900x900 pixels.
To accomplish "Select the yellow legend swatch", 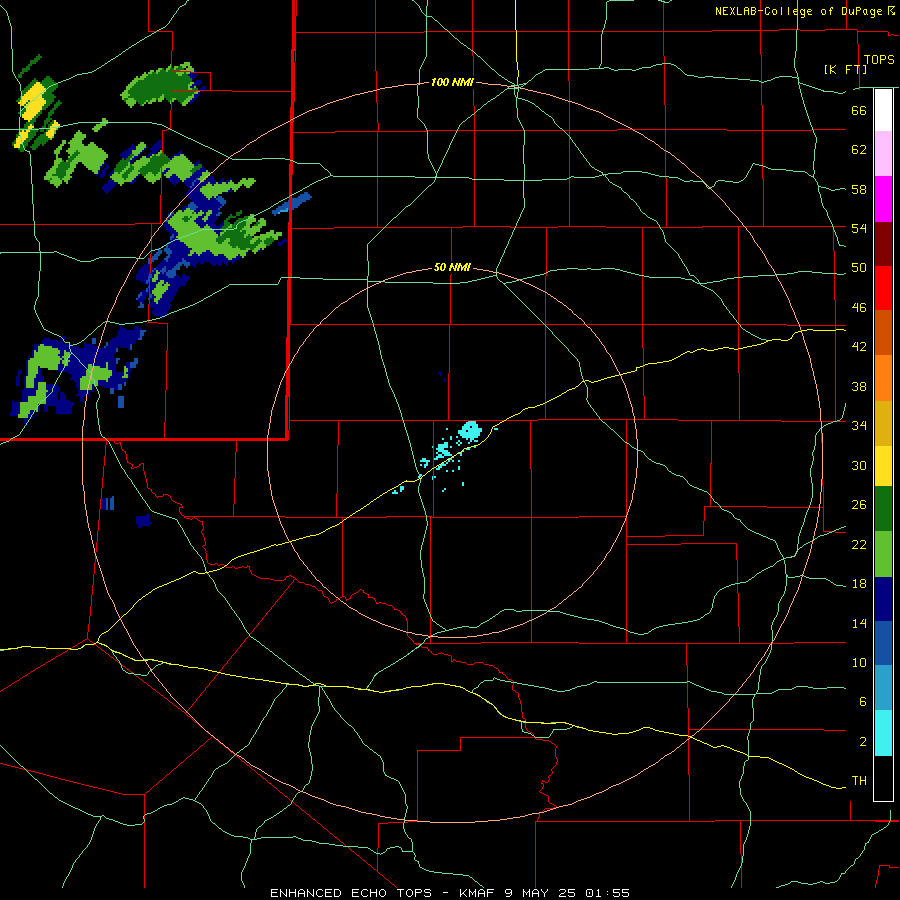I will 883,465.
